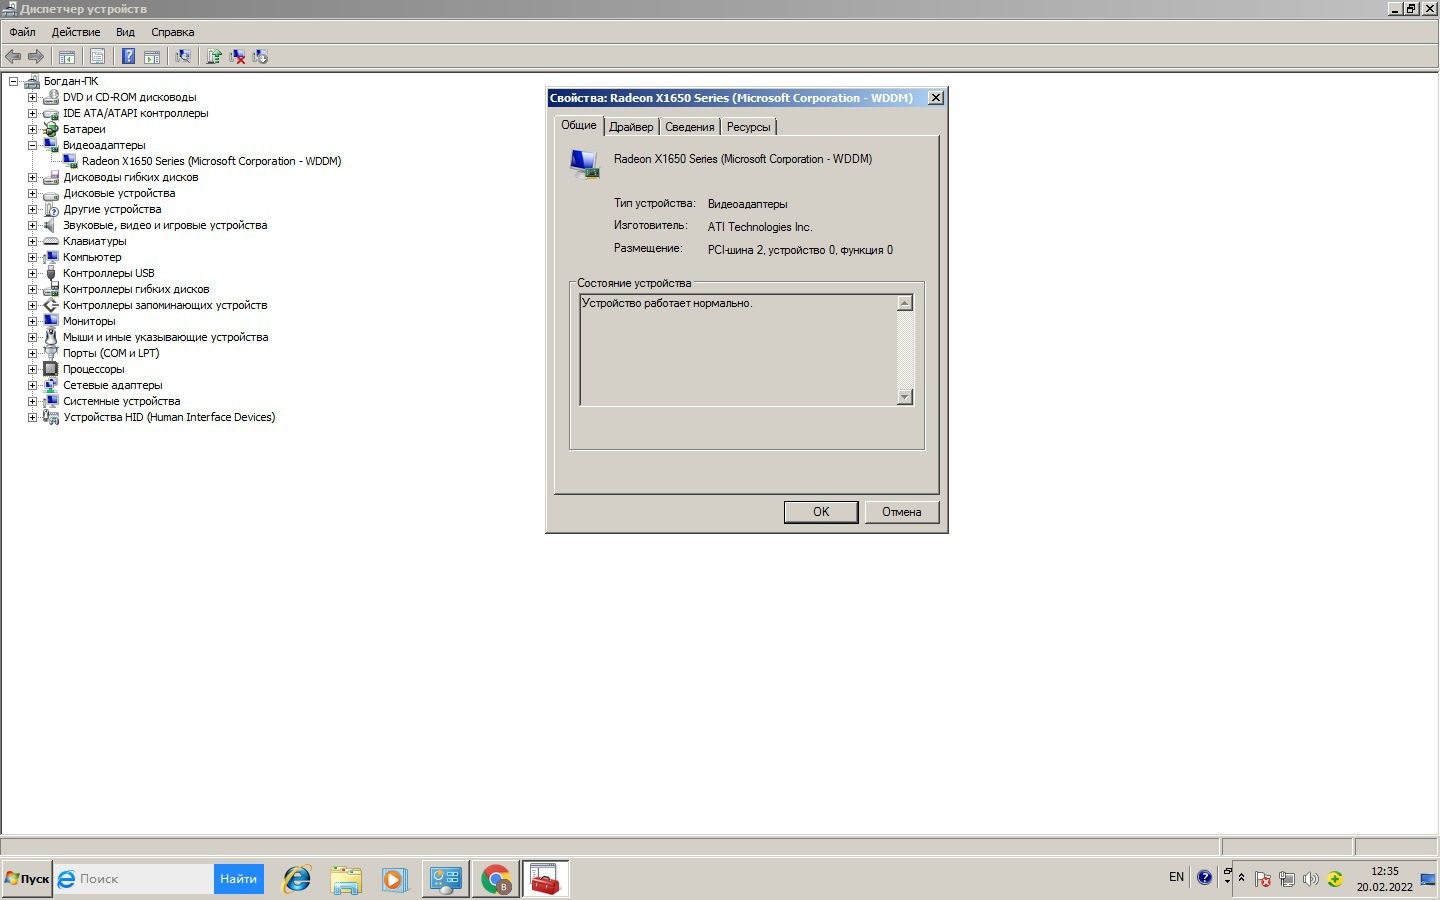
Task: Expand the Дисковые устройства node
Action: coord(32,193)
